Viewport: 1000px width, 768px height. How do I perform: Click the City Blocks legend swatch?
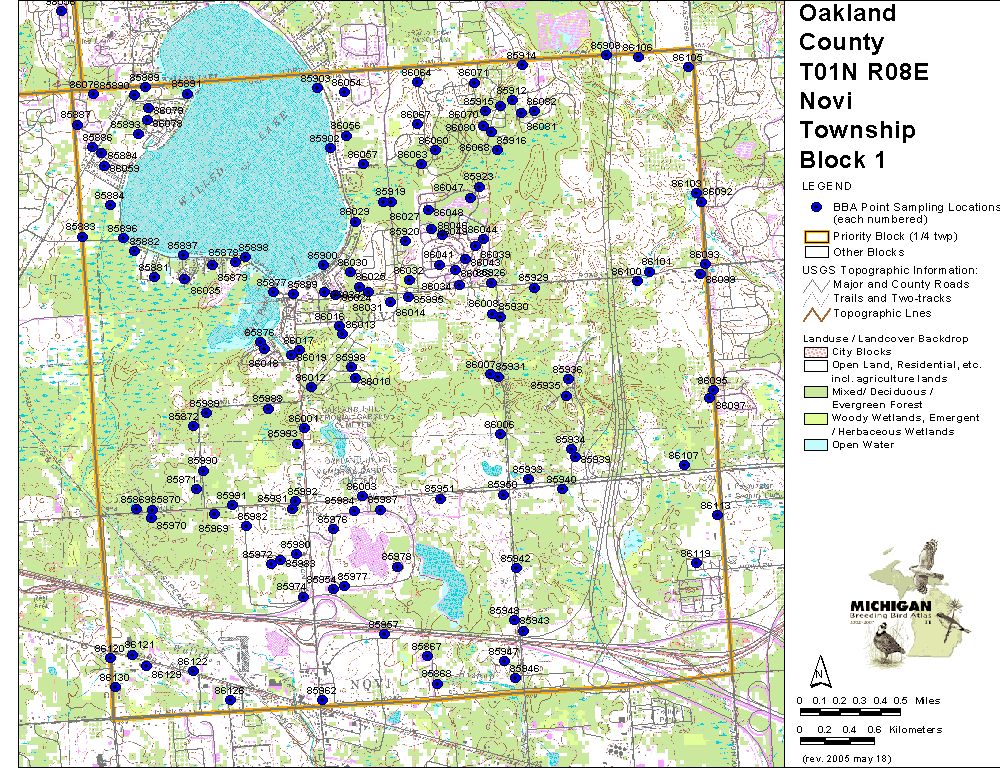(815, 351)
